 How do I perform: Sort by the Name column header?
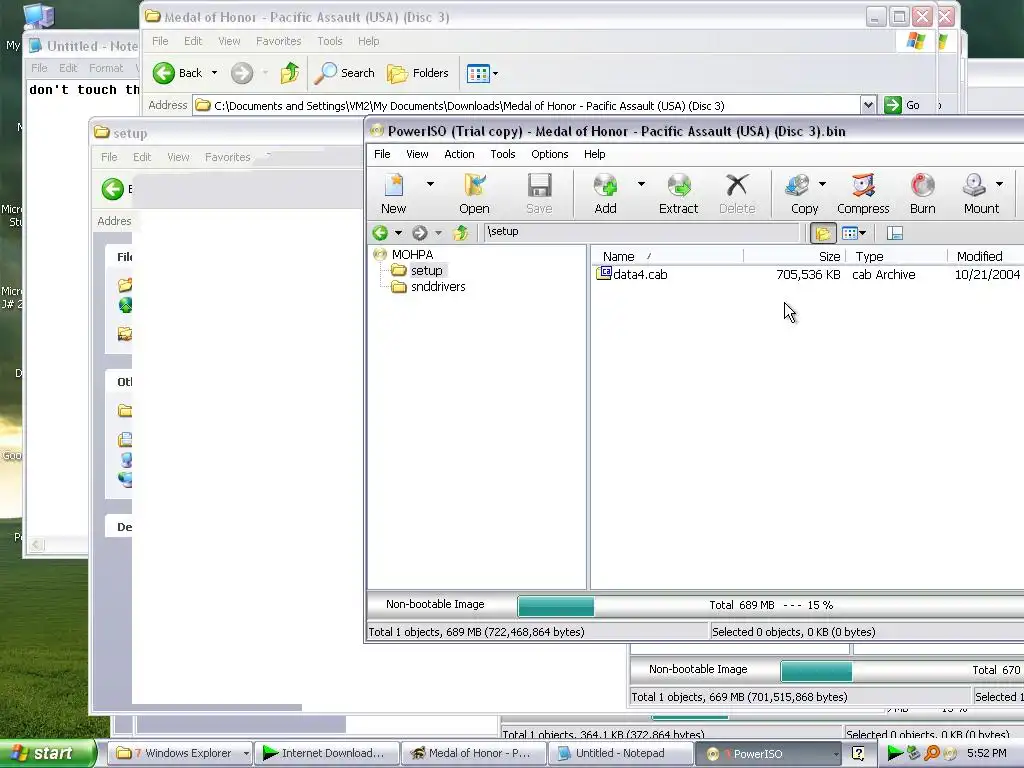coord(666,257)
